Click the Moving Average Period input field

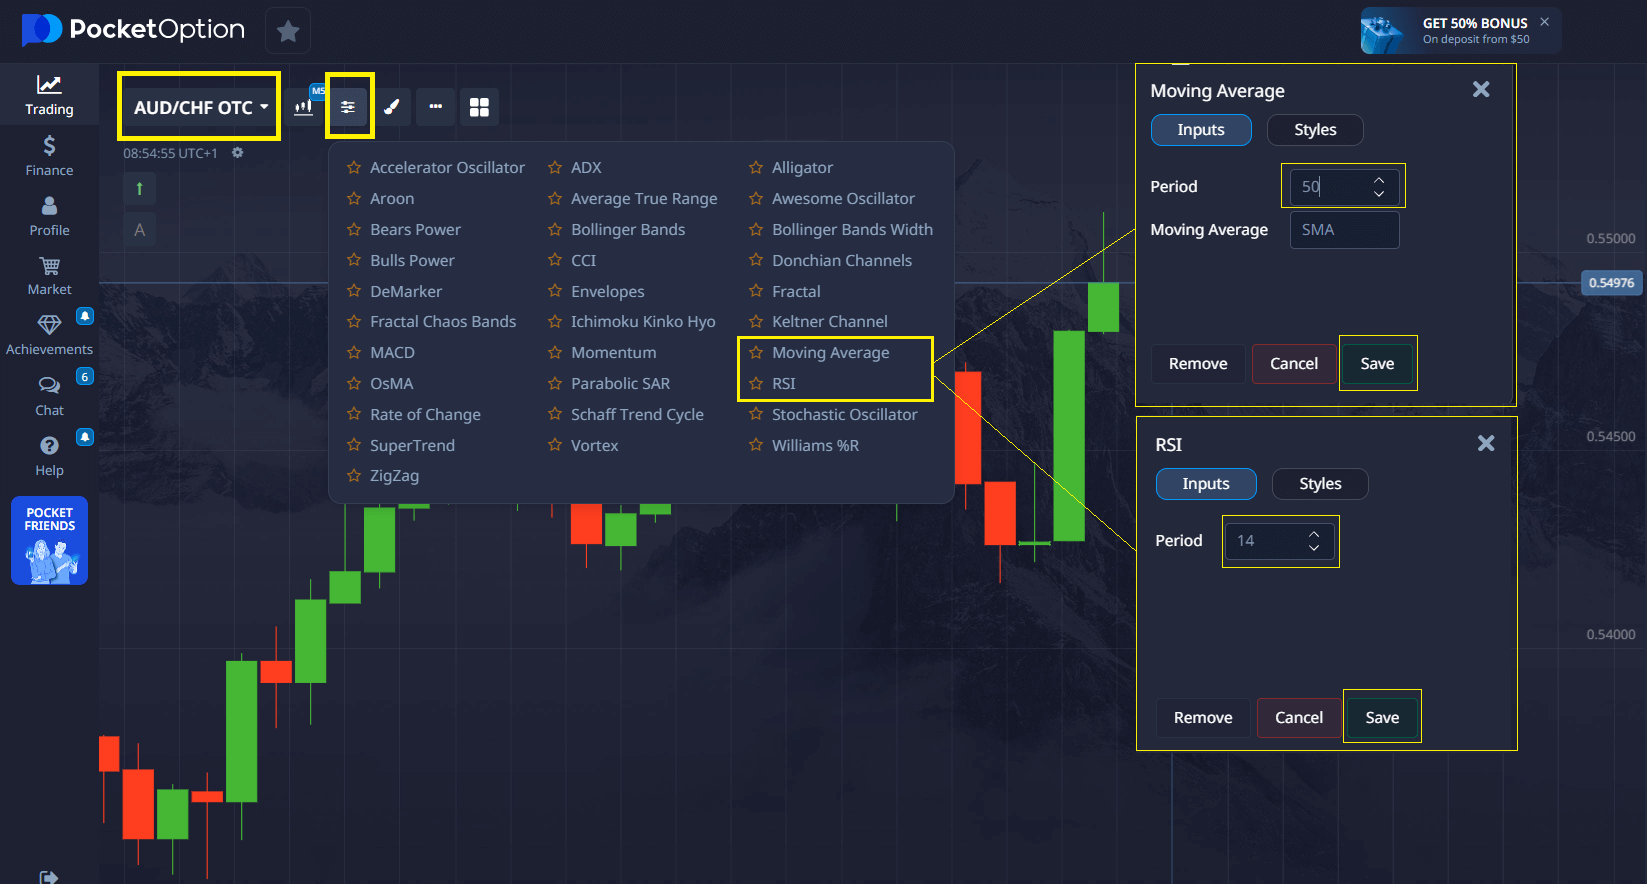(x=1344, y=187)
